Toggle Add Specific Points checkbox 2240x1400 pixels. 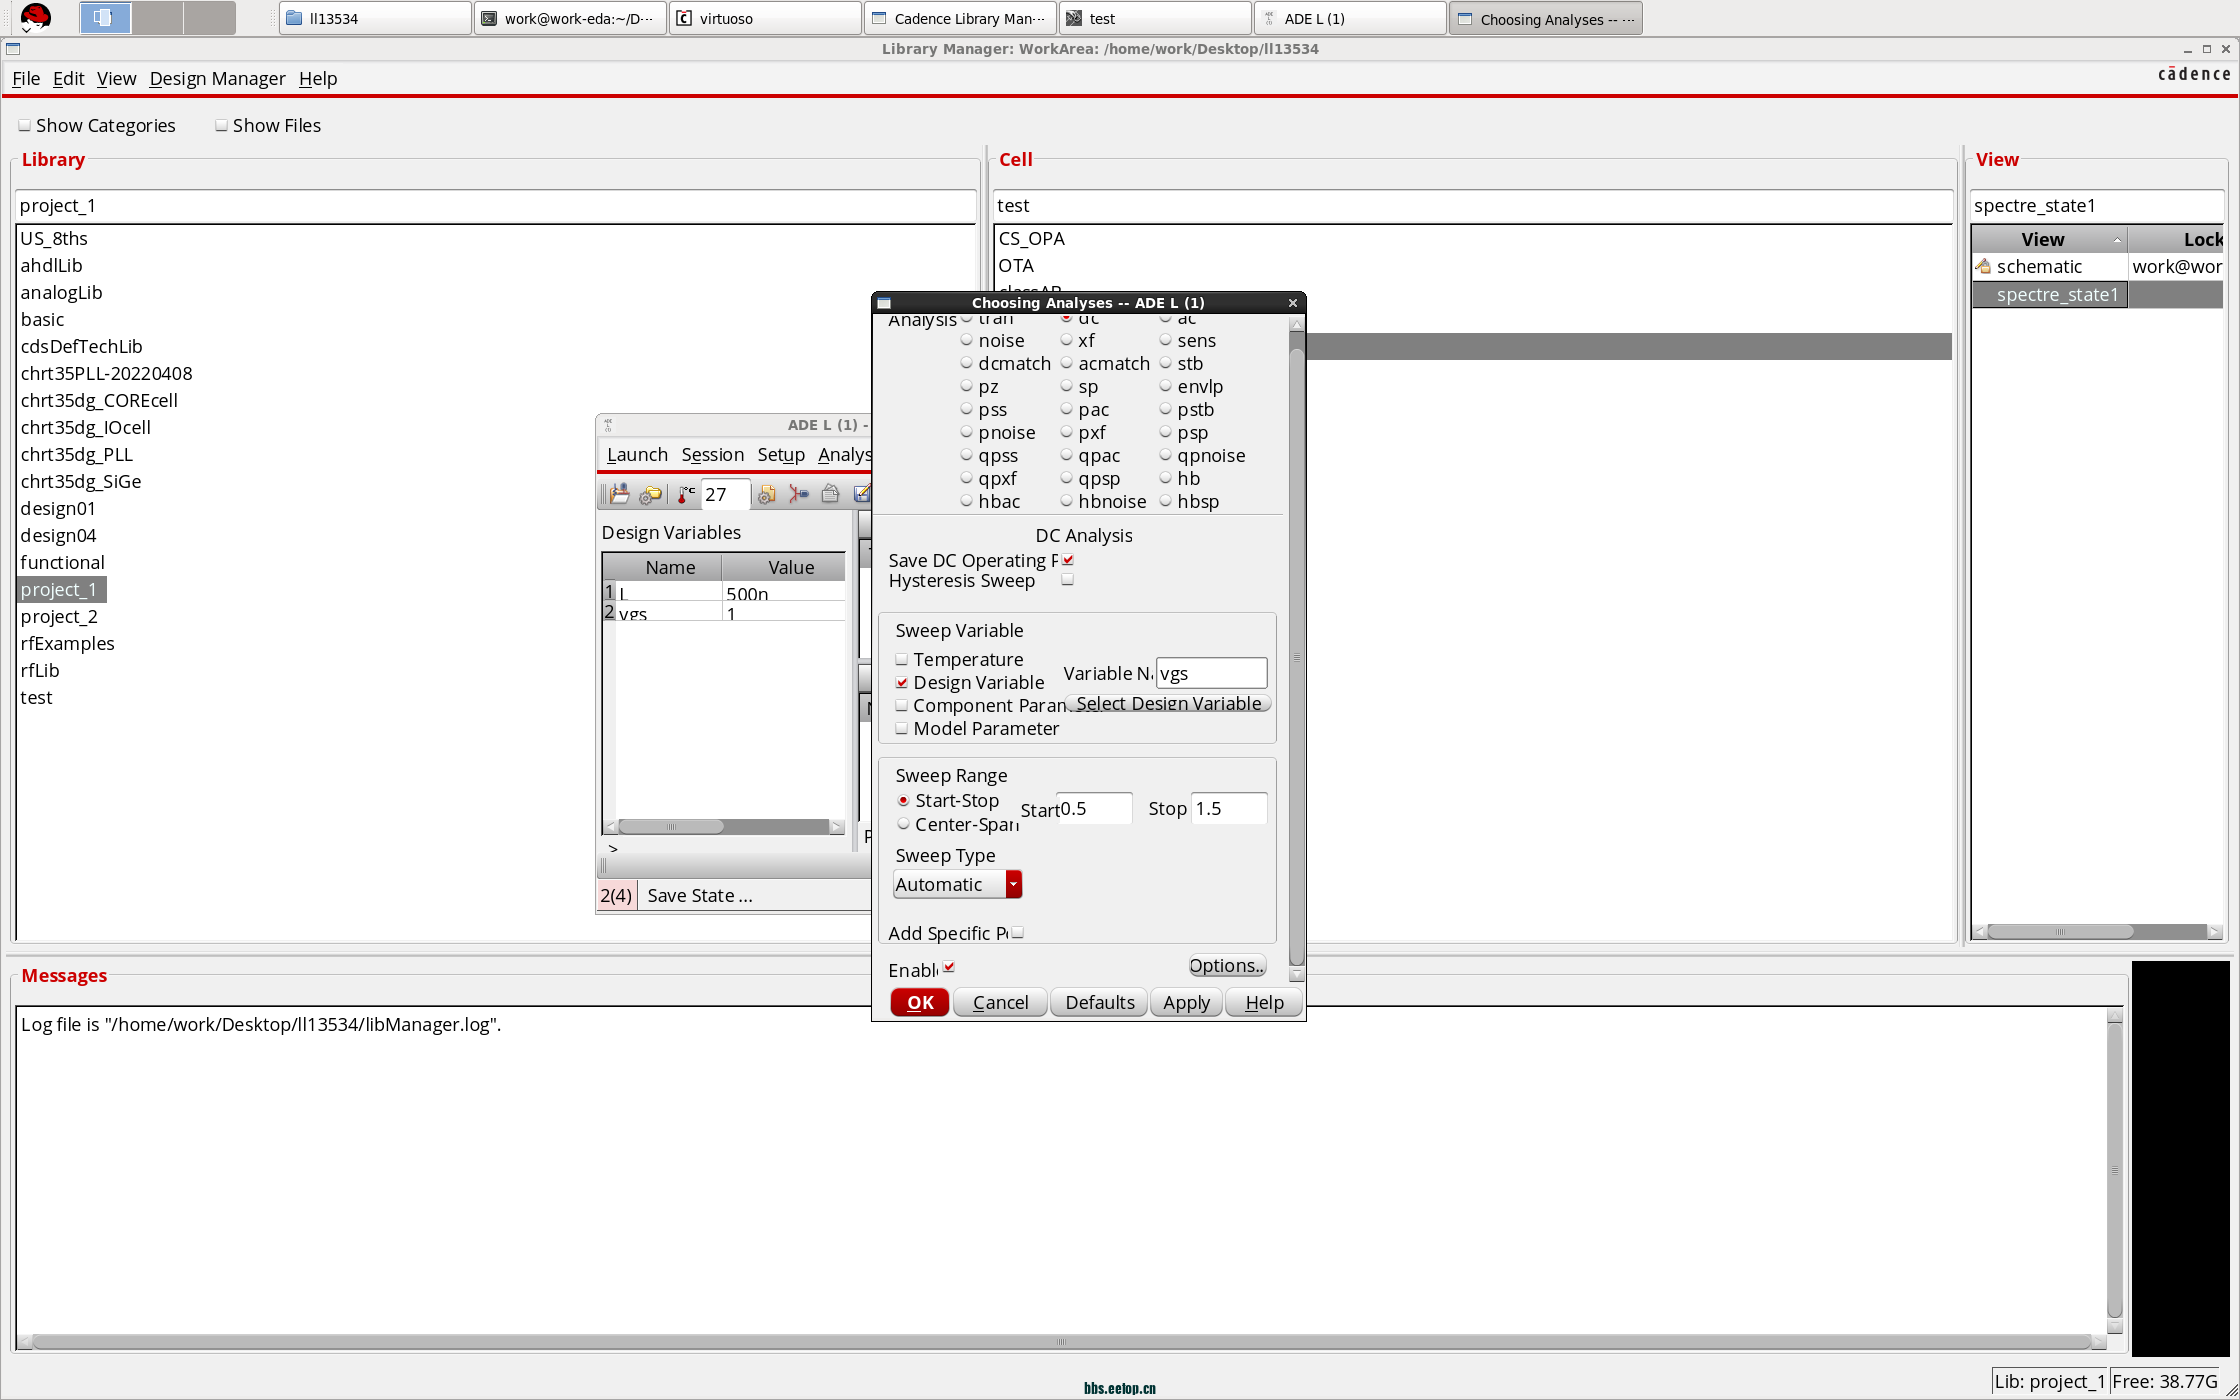(1017, 932)
